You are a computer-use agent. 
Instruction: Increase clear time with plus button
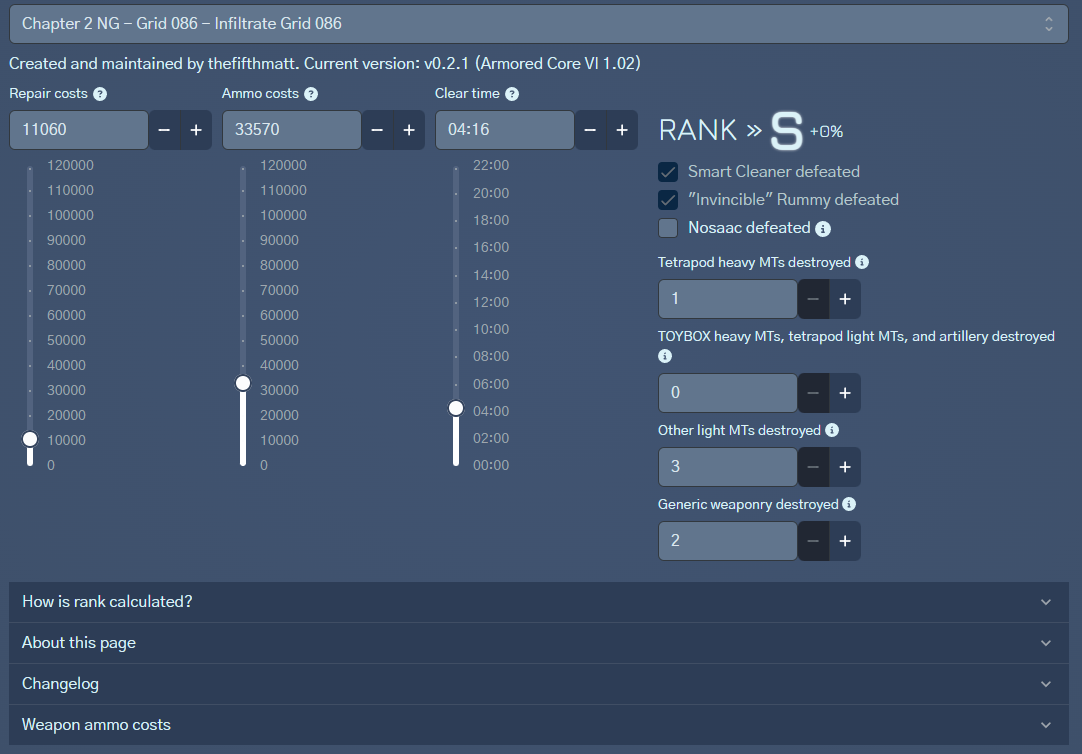click(622, 130)
